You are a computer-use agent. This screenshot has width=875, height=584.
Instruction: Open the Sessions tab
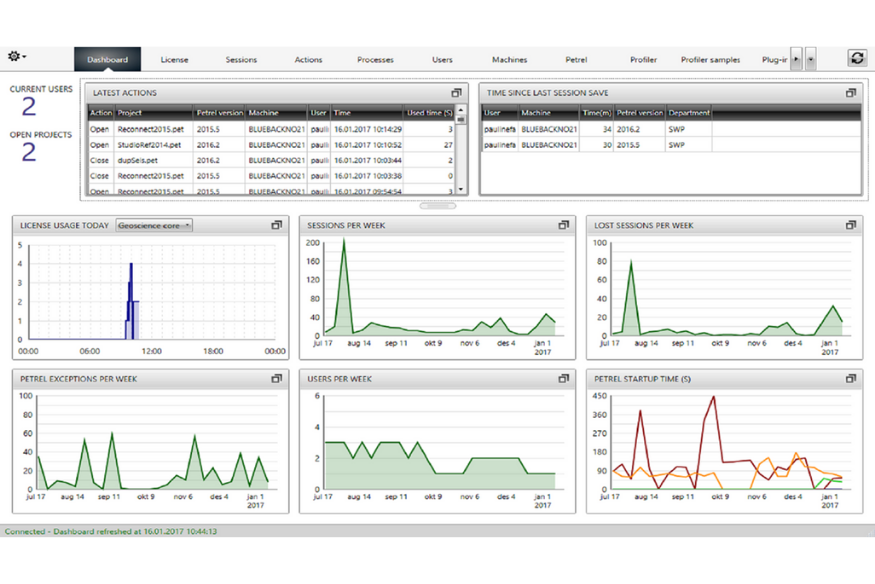click(x=241, y=59)
